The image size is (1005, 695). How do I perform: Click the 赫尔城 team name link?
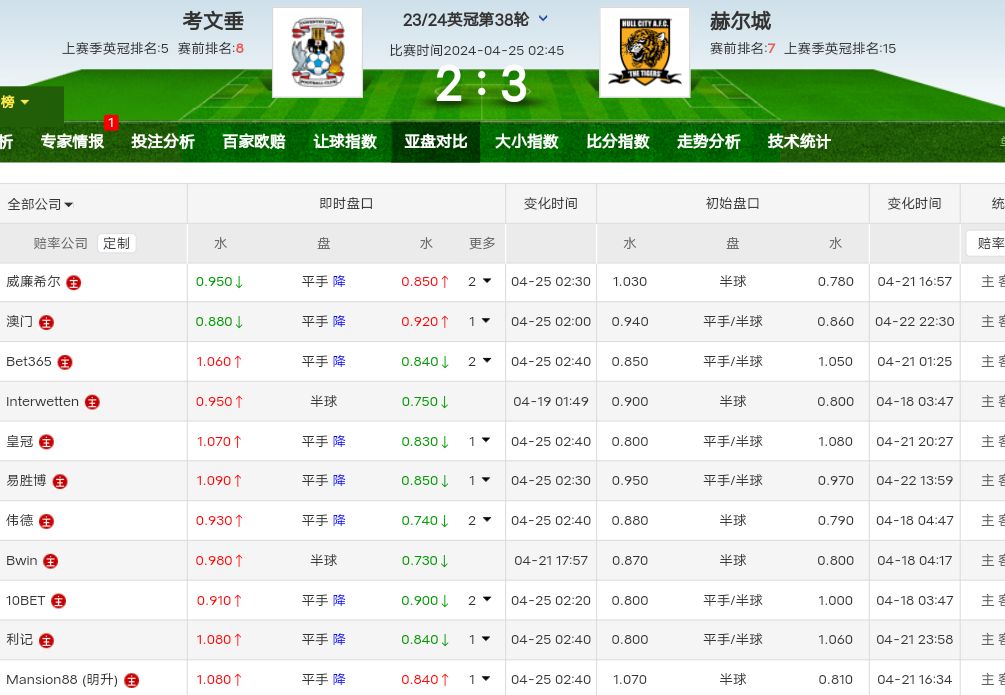tap(740, 21)
